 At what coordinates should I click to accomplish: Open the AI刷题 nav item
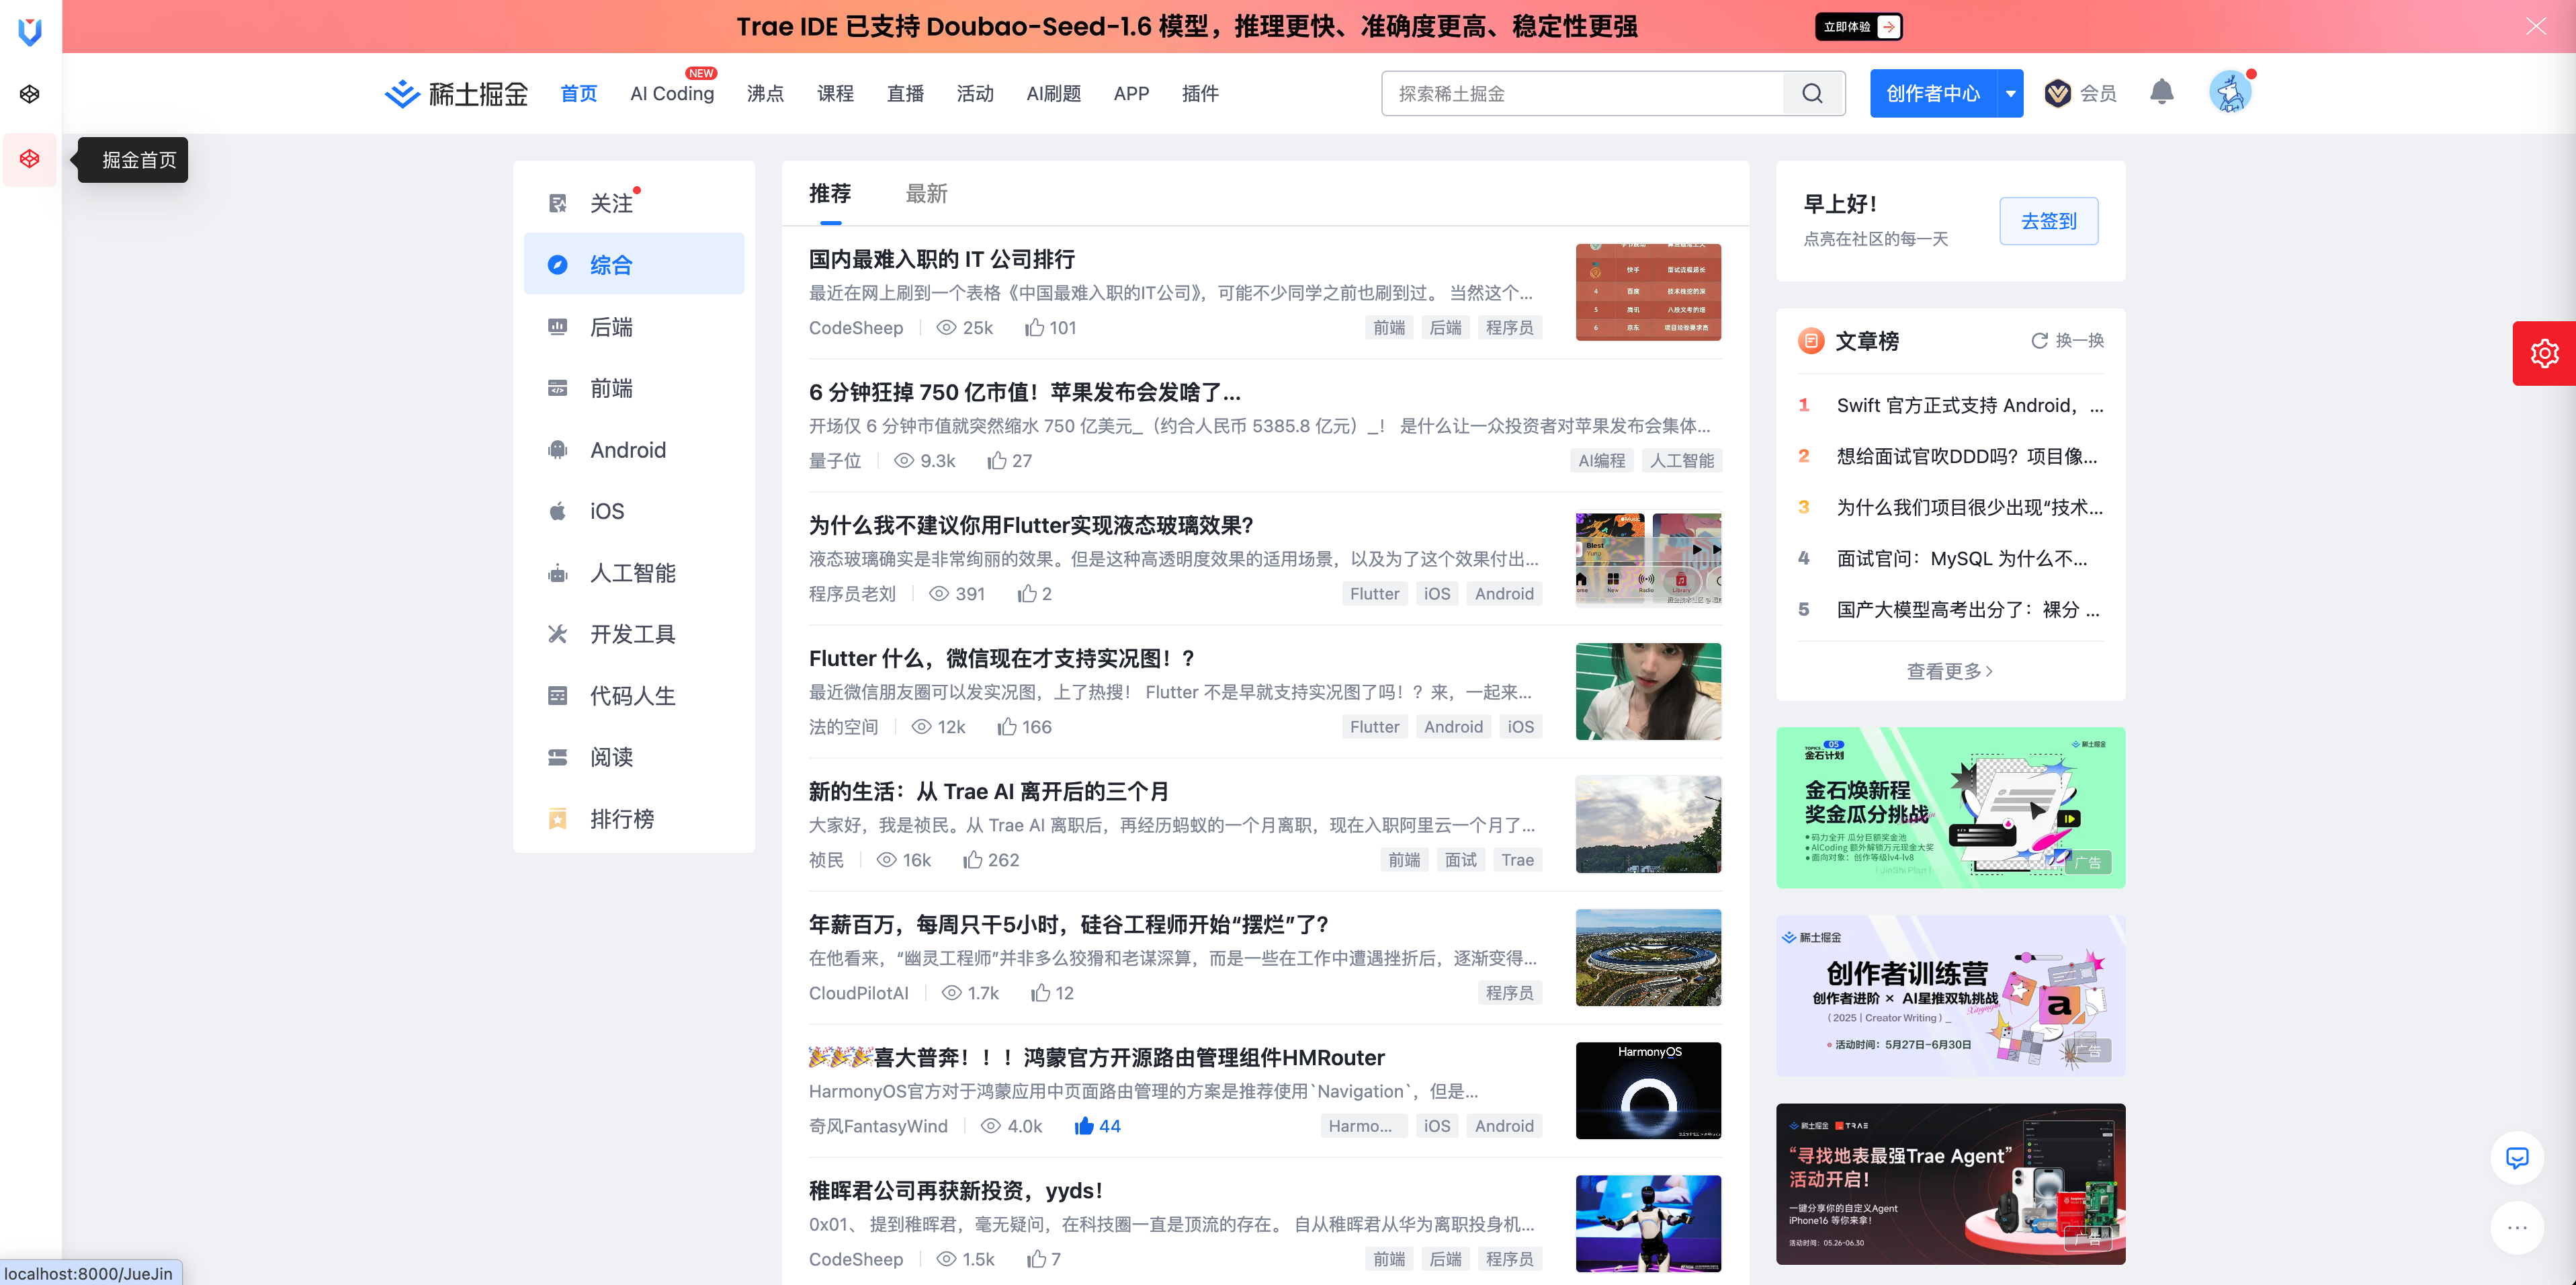pyautogui.click(x=1054, y=93)
